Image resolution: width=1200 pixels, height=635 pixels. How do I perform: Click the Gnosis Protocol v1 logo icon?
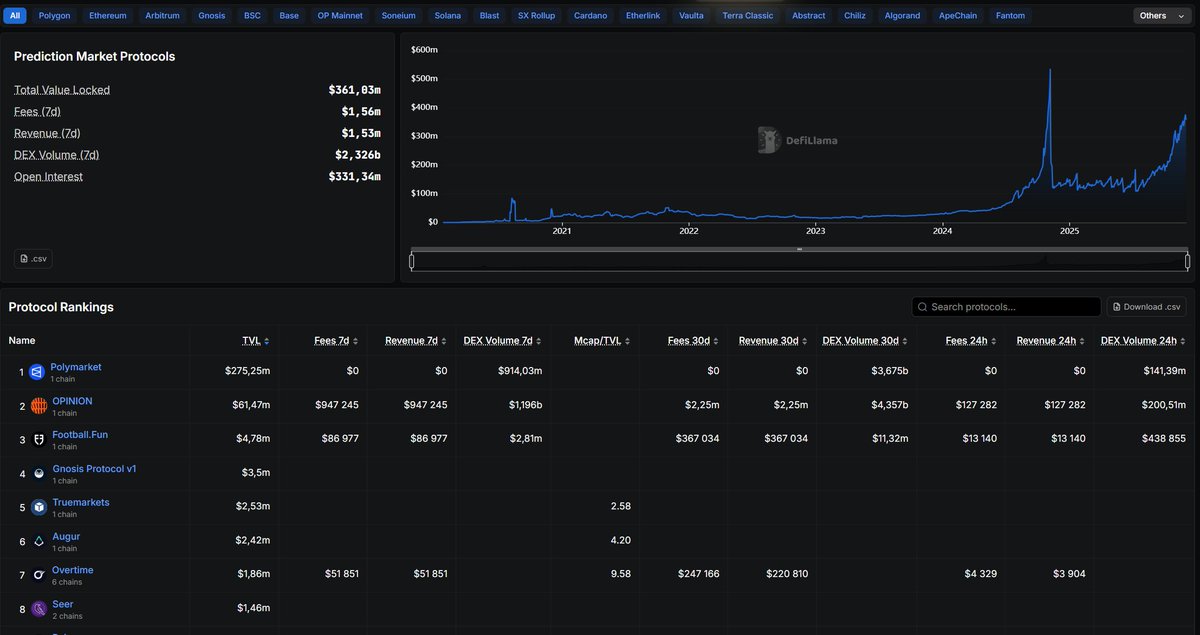(x=38, y=474)
